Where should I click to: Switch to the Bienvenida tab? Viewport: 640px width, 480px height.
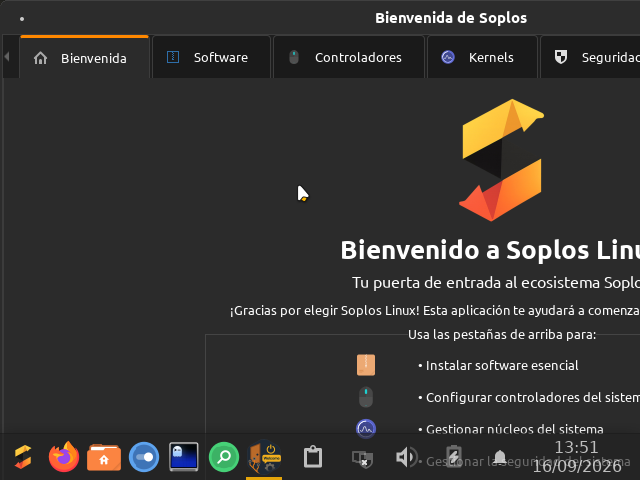click(84, 58)
